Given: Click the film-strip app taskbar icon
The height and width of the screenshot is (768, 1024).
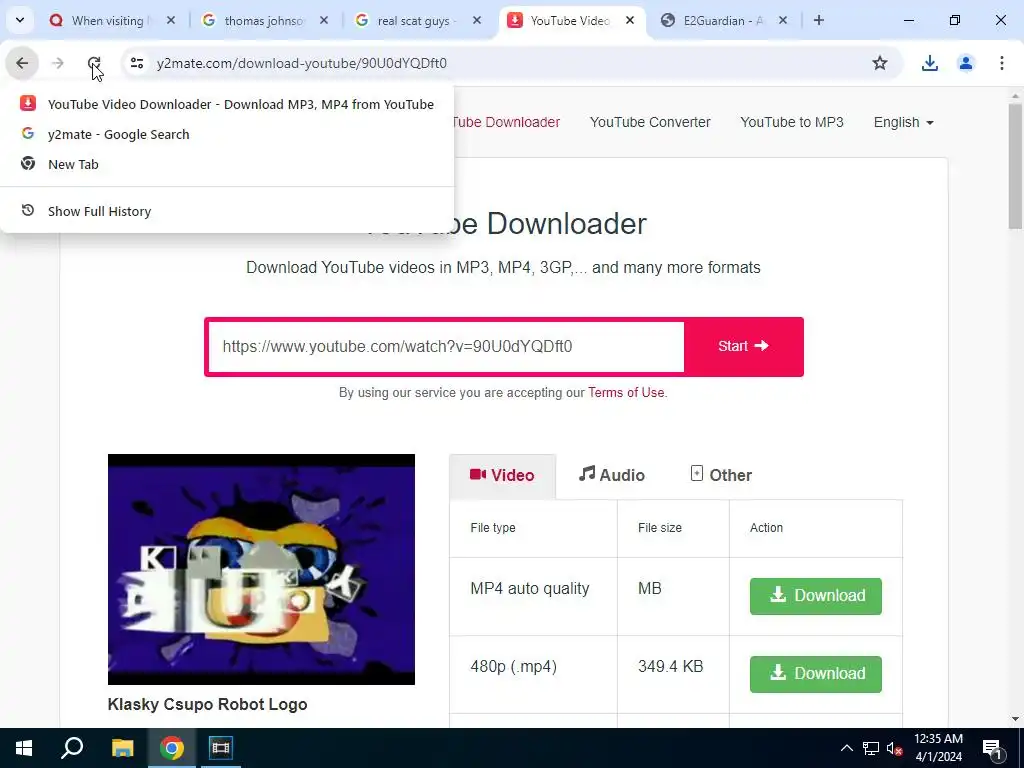Looking at the screenshot, I should pos(220,748).
